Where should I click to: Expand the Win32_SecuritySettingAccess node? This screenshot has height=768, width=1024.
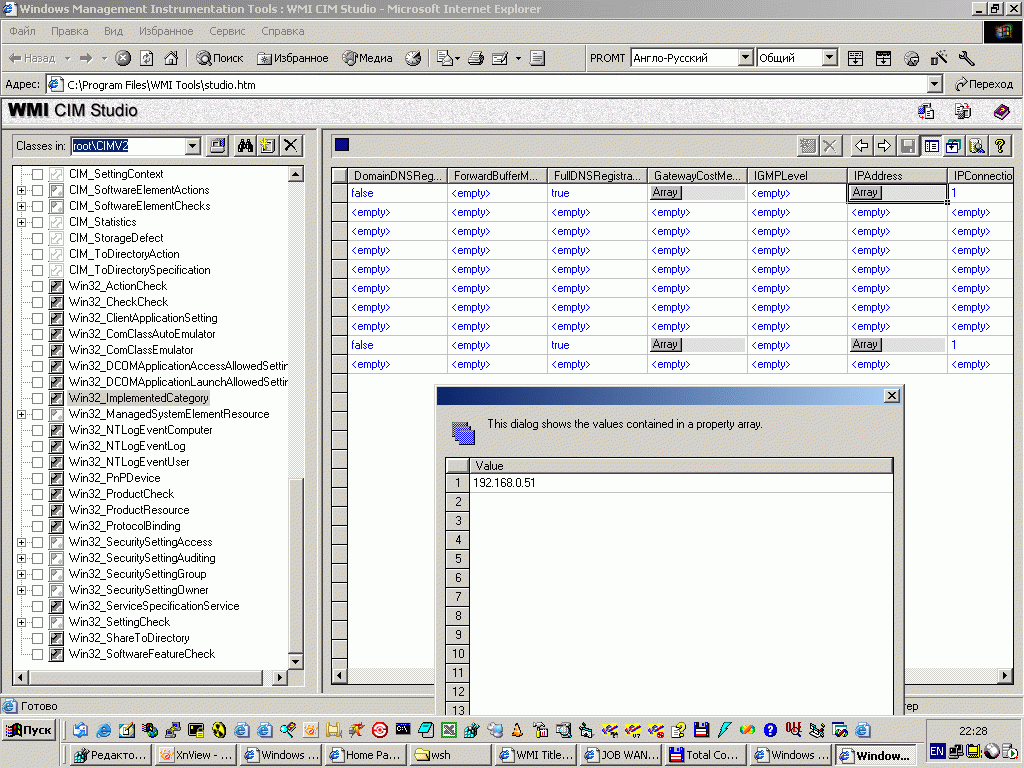pyautogui.click(x=22, y=542)
